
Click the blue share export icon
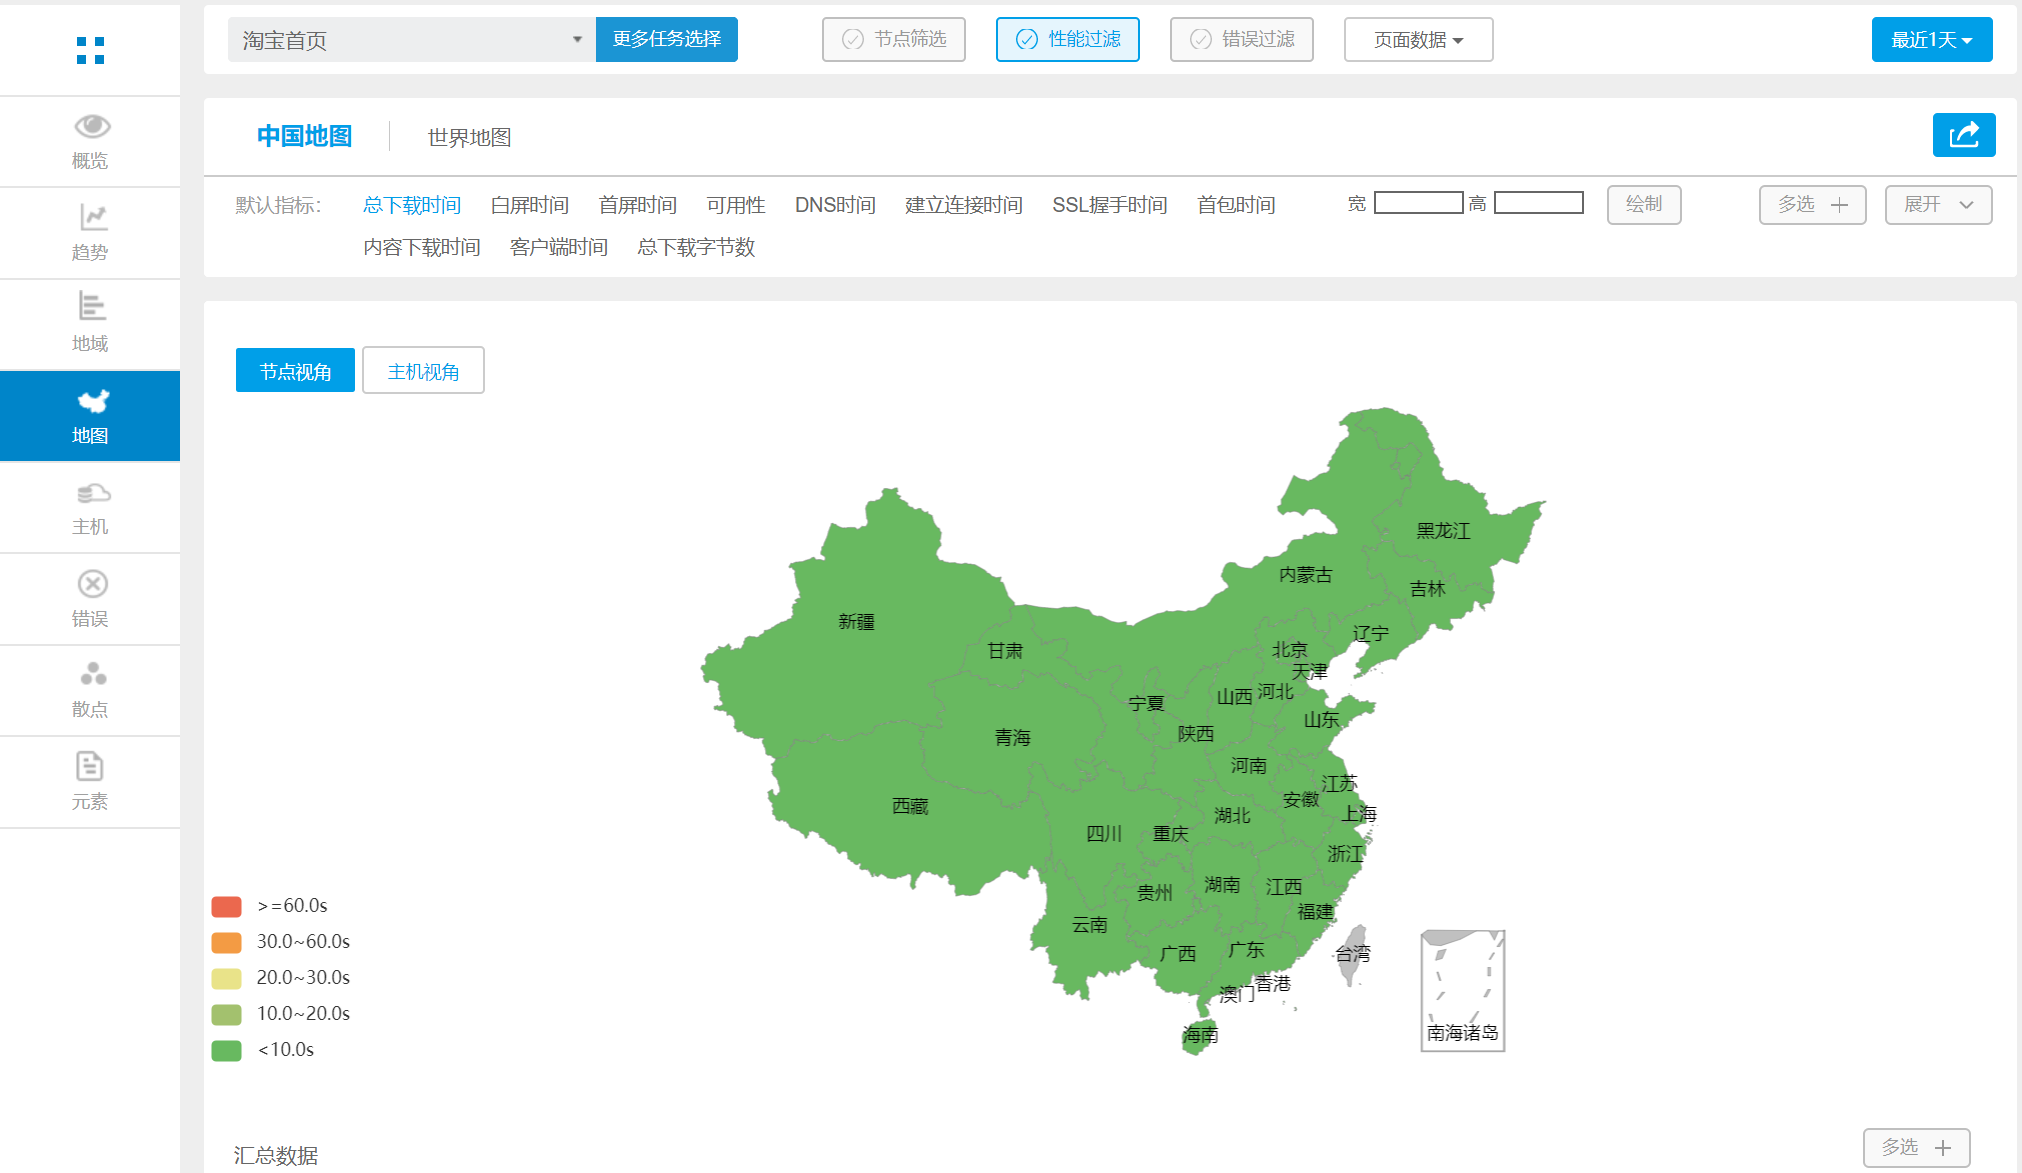1963,135
